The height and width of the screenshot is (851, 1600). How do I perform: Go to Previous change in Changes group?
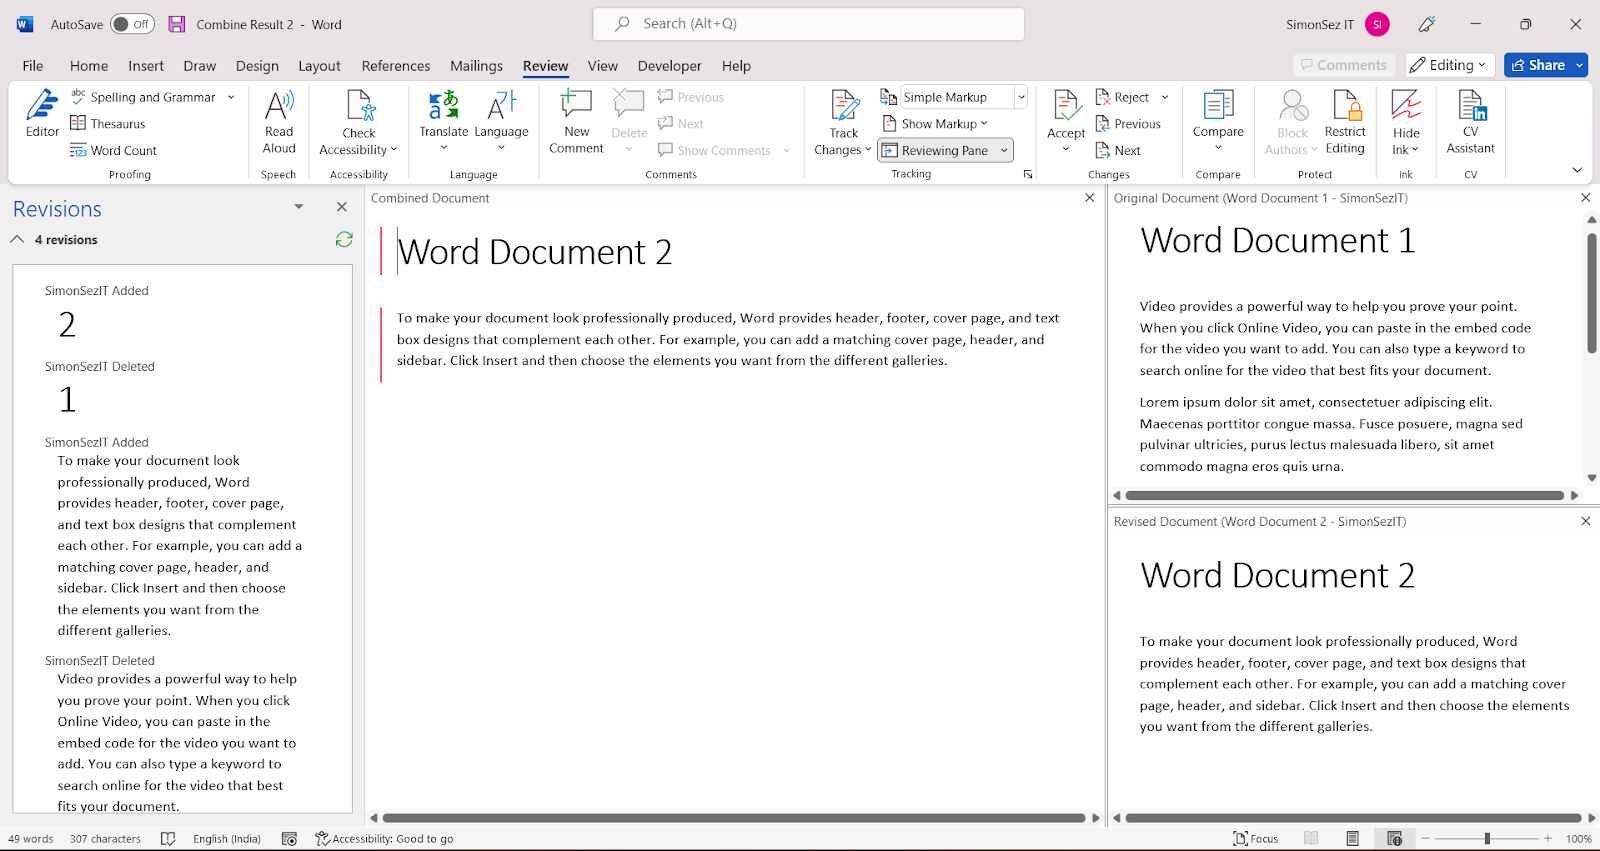1128,124
